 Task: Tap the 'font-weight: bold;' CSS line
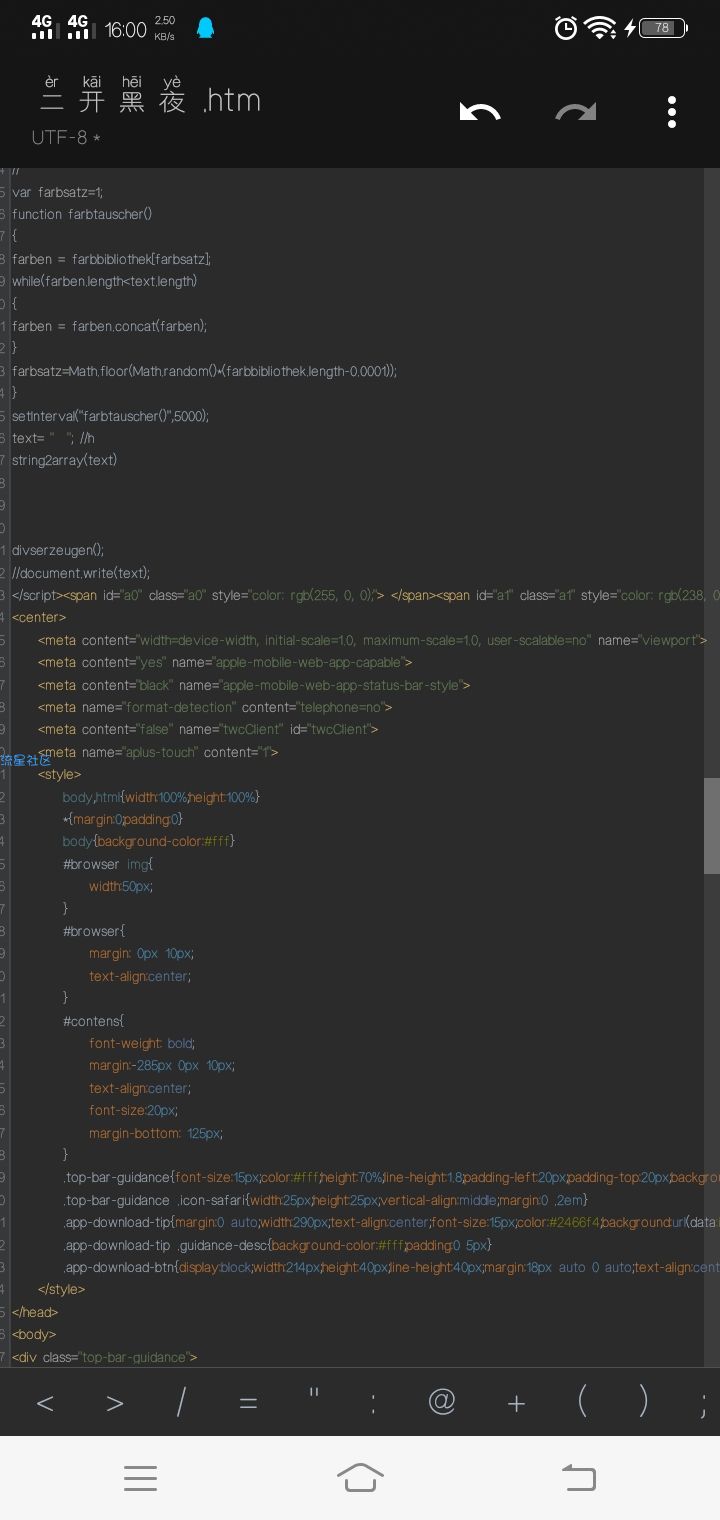pyautogui.click(x=142, y=1043)
